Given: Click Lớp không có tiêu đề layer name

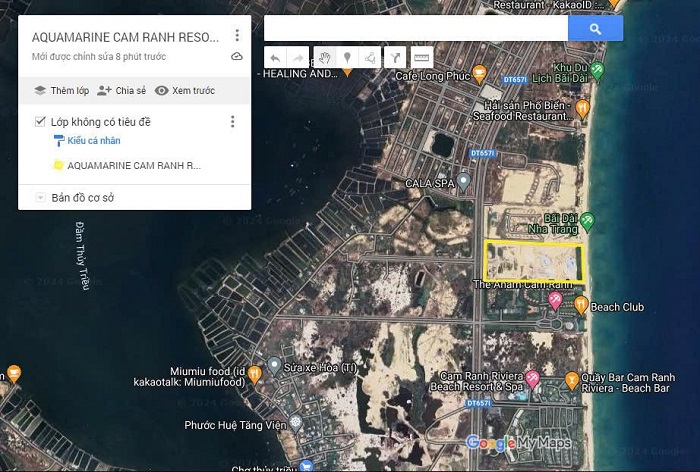Looking at the screenshot, I should tap(101, 122).
